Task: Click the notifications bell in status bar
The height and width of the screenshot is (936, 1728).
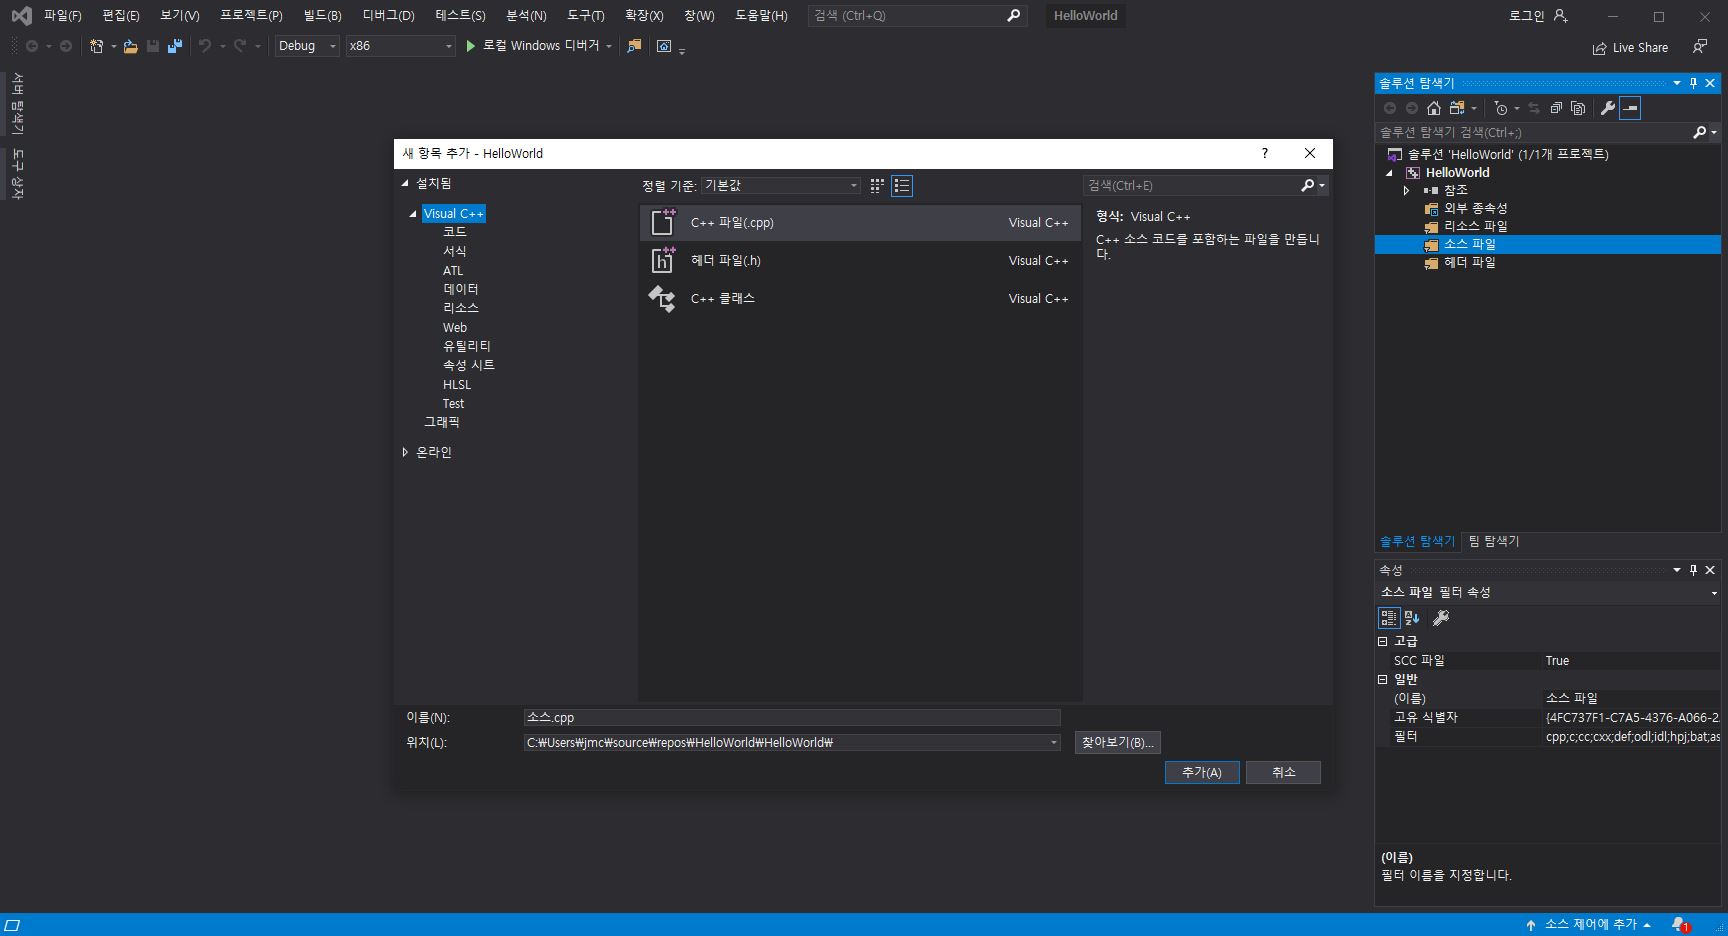Action: [x=1679, y=925]
